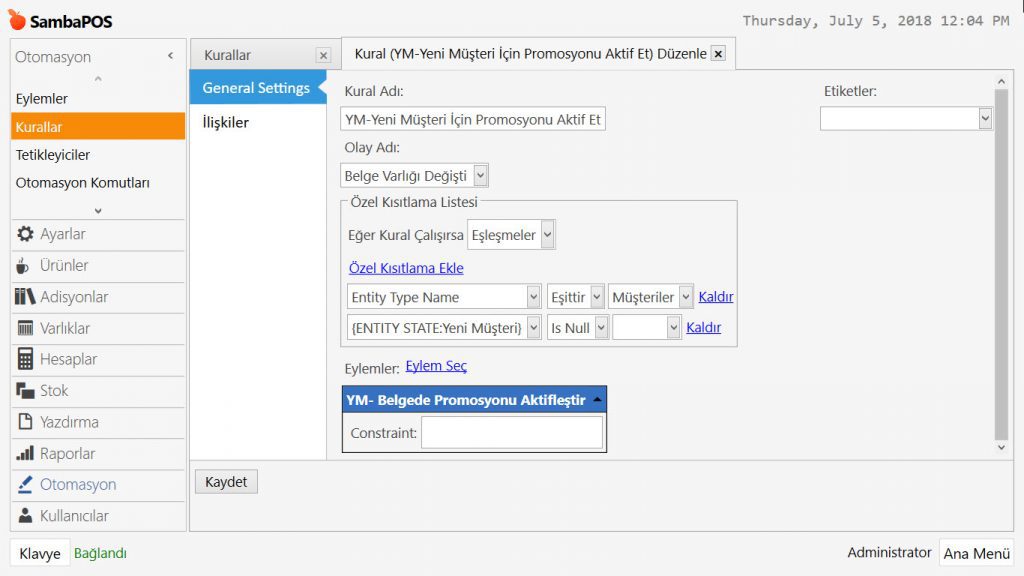Click the Kullanıcılar user icon
Screen dimensions: 1024x576
pos(25,516)
